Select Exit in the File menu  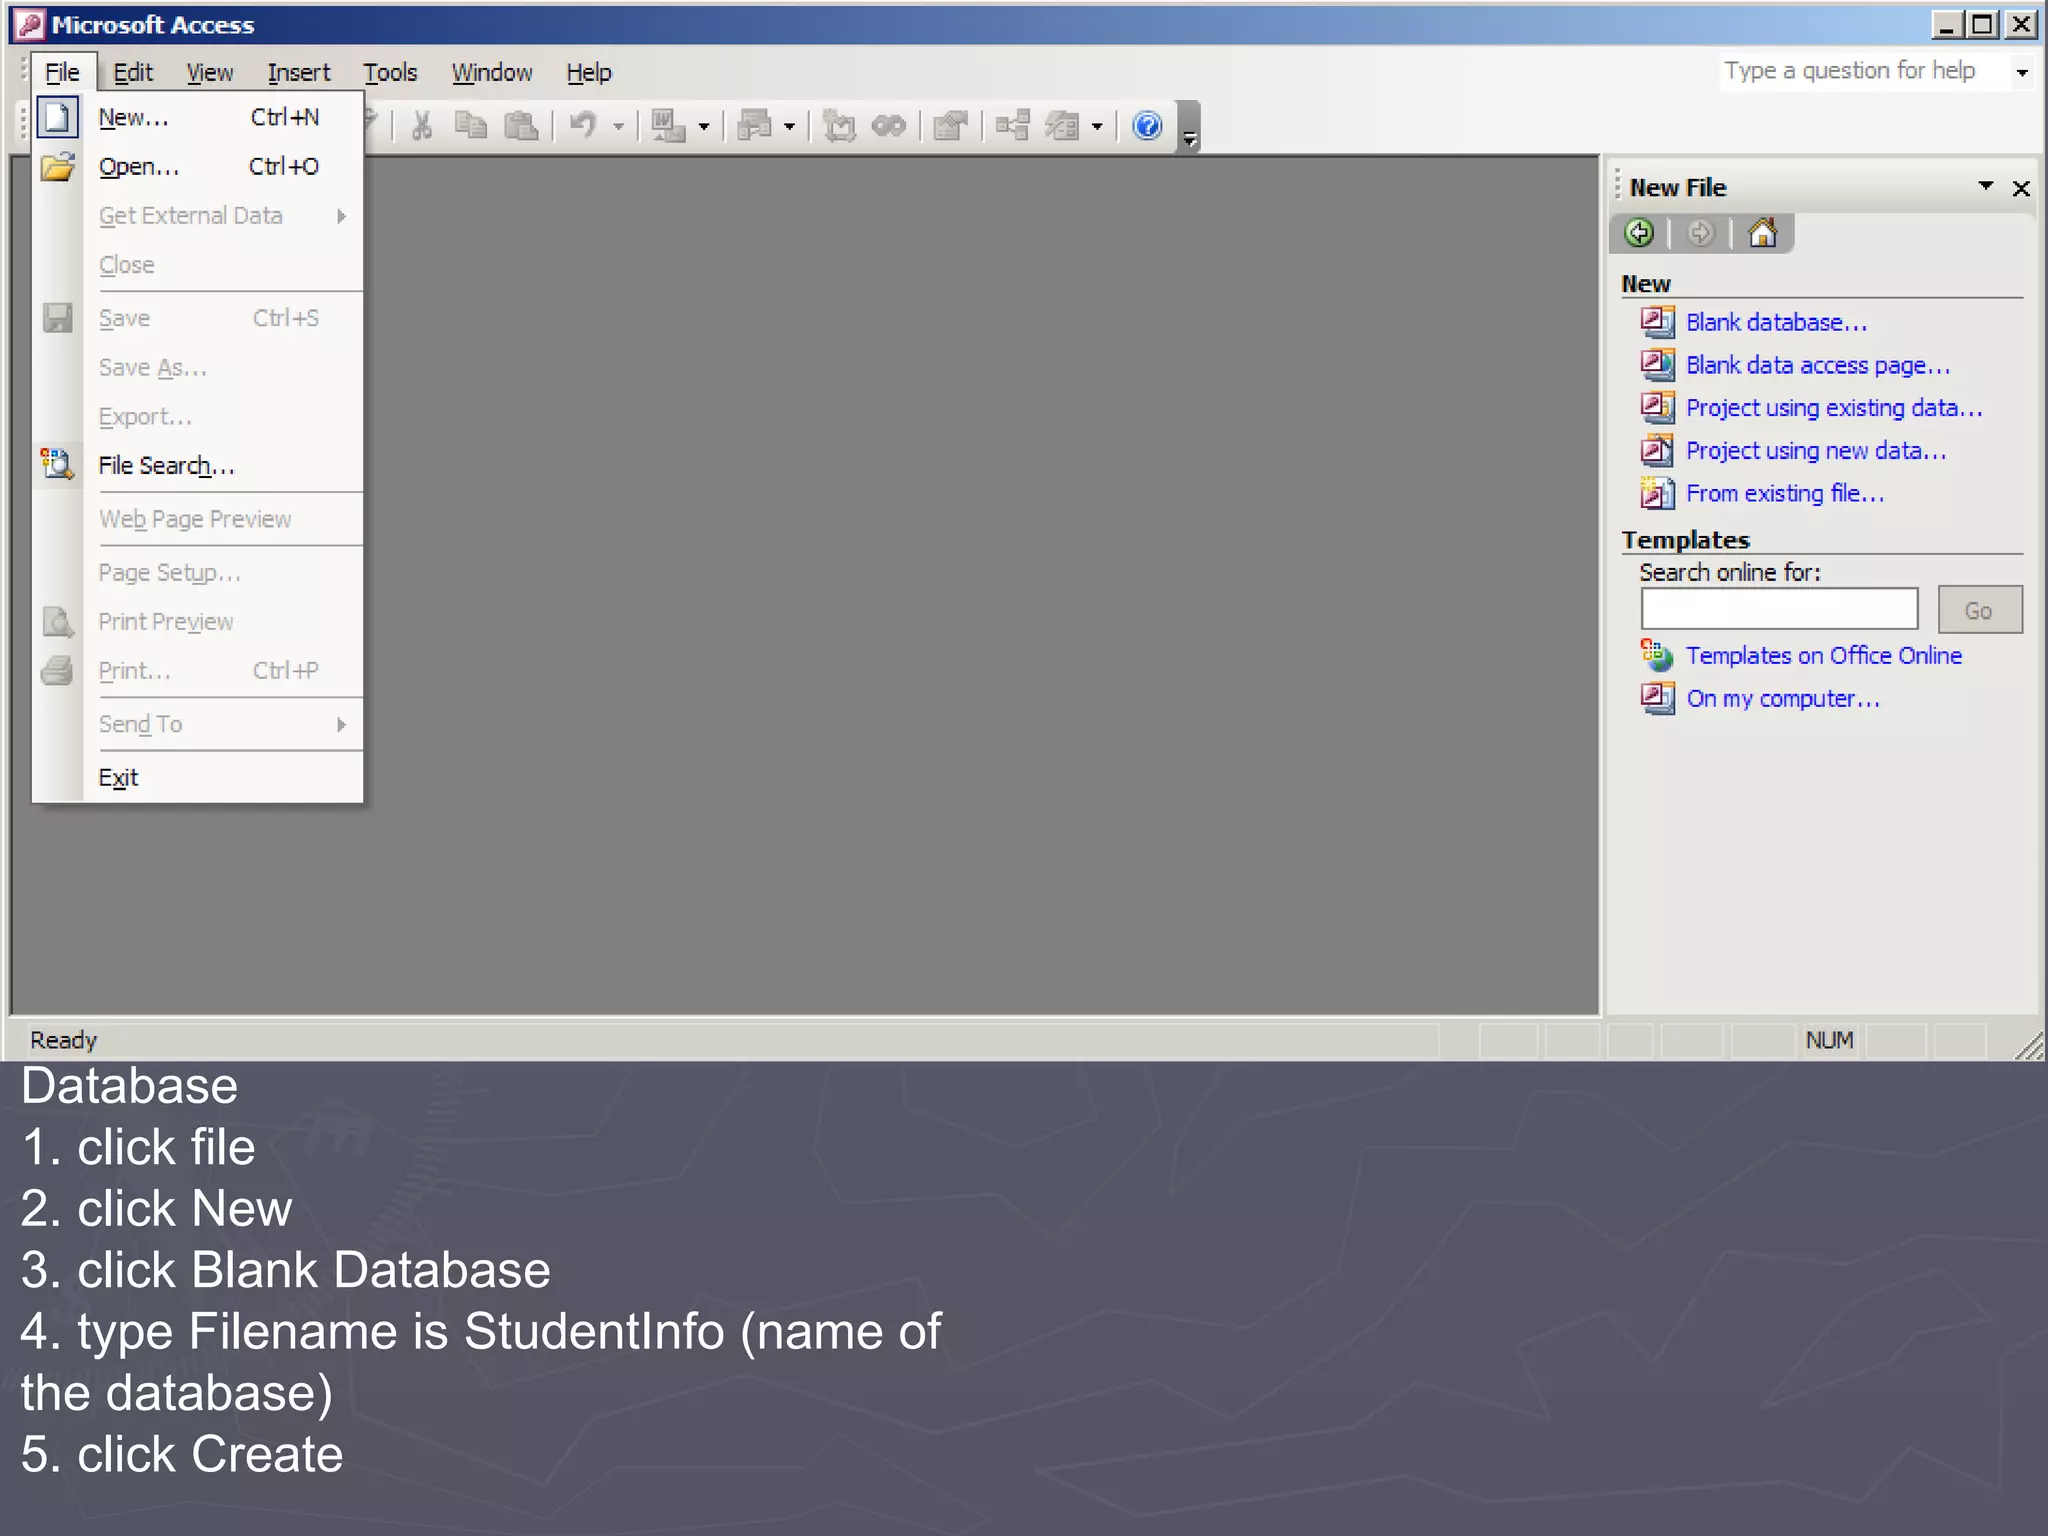[118, 778]
